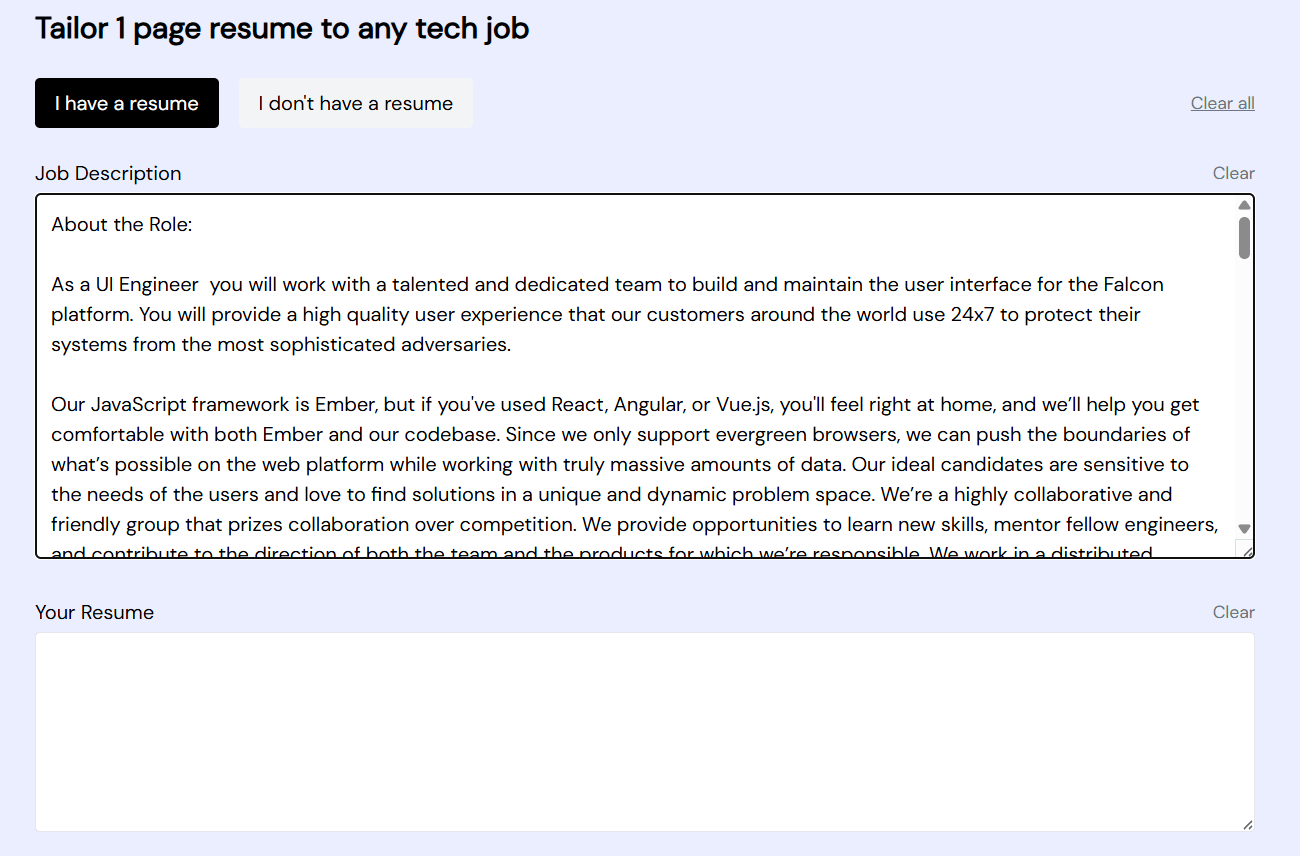This screenshot has height=856, width=1300.
Task: Clear the Your Resume field
Action: pyautogui.click(x=1233, y=612)
